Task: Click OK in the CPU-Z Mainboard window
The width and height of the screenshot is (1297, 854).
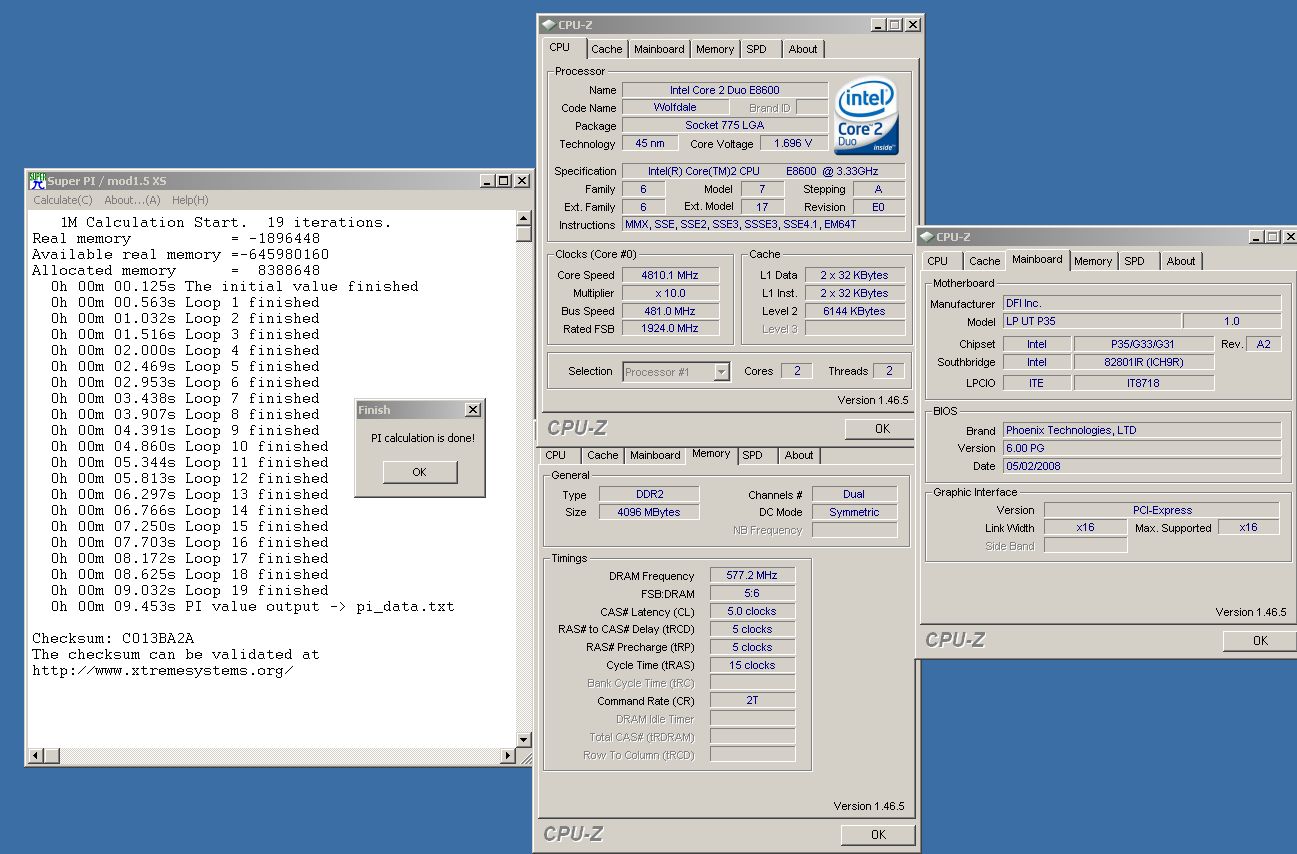Action: [1259, 641]
